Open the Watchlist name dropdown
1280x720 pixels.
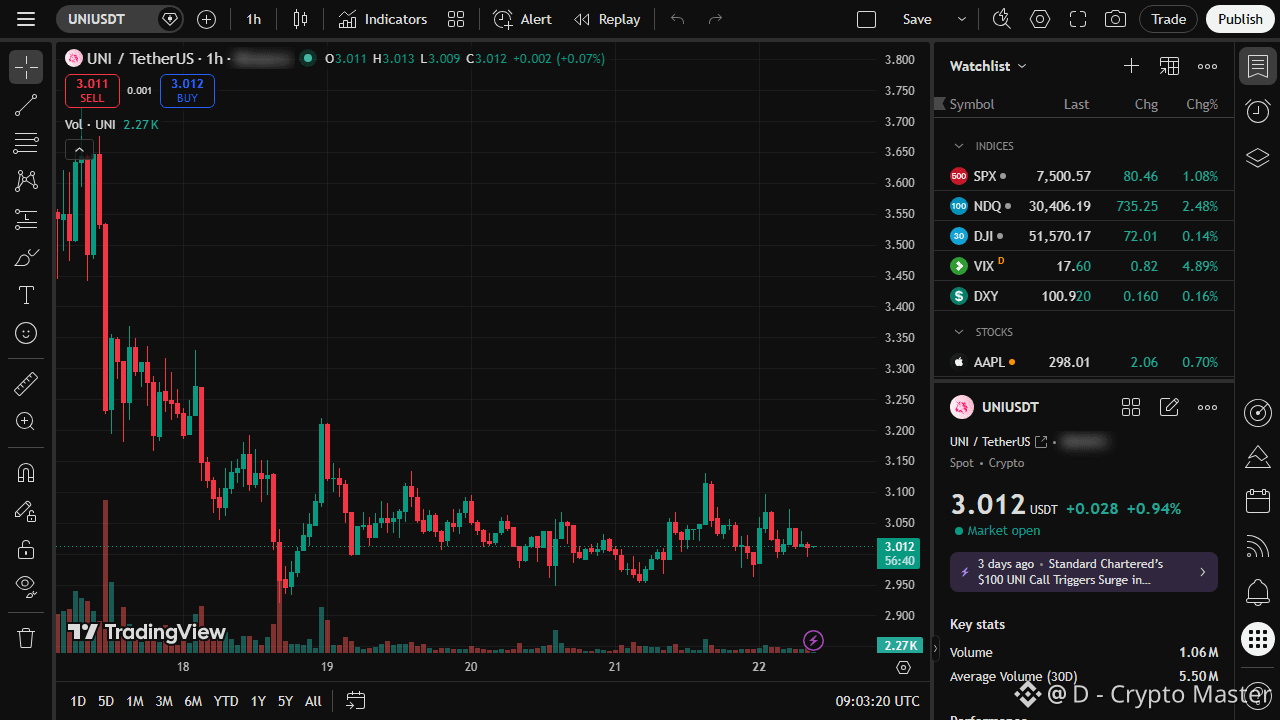pyautogui.click(x=988, y=66)
